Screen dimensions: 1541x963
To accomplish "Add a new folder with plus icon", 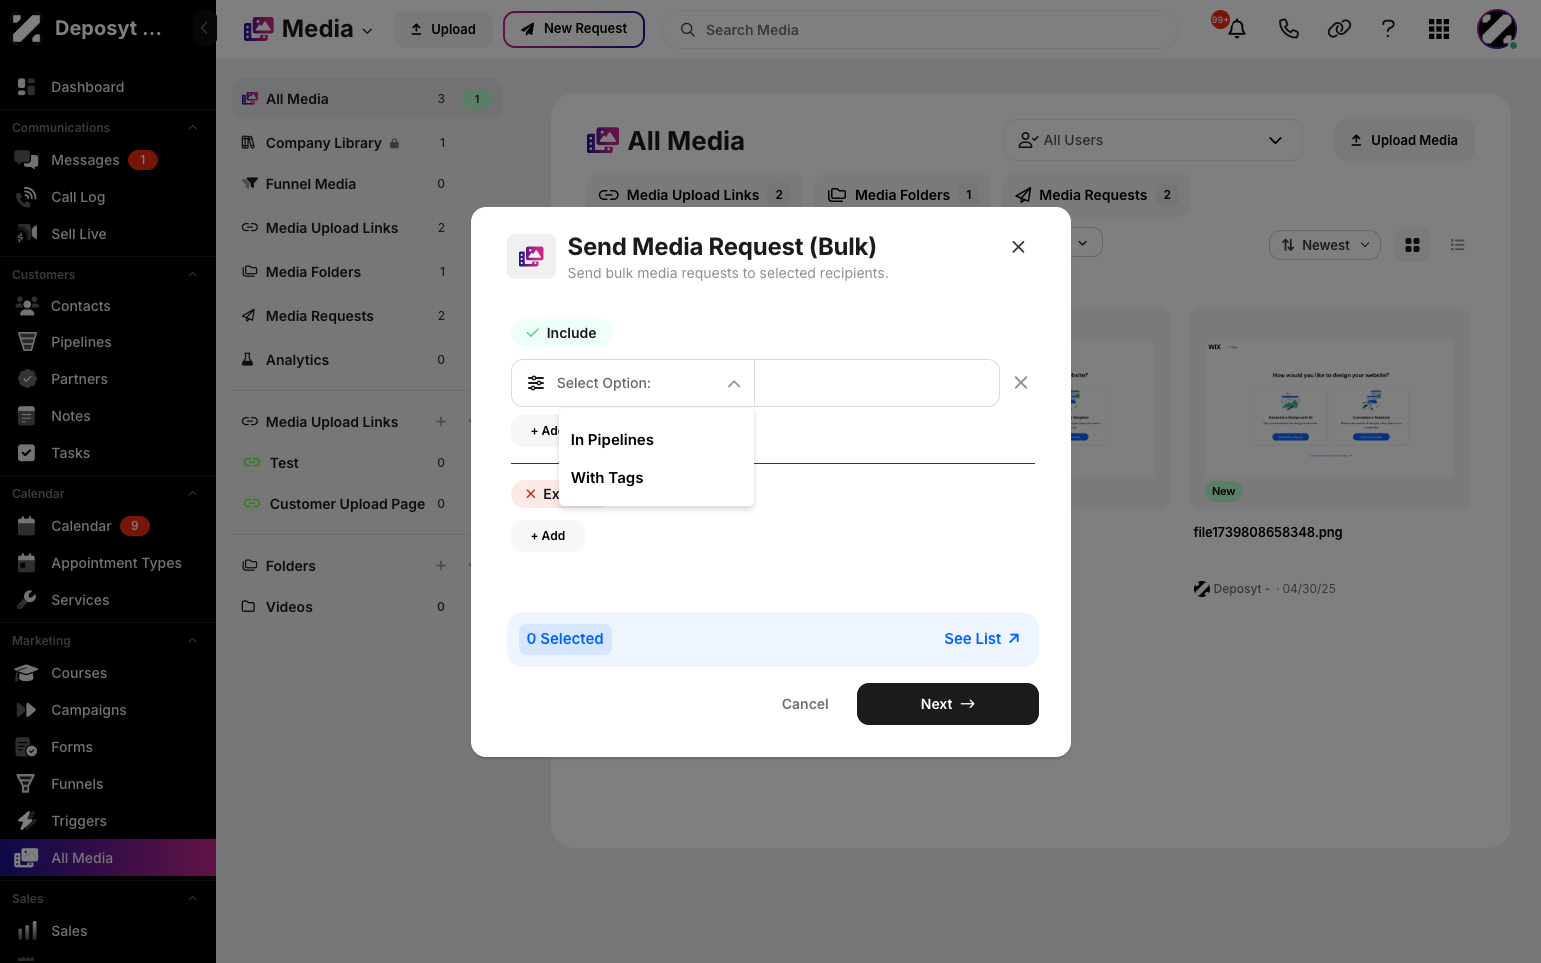I will point(441,566).
